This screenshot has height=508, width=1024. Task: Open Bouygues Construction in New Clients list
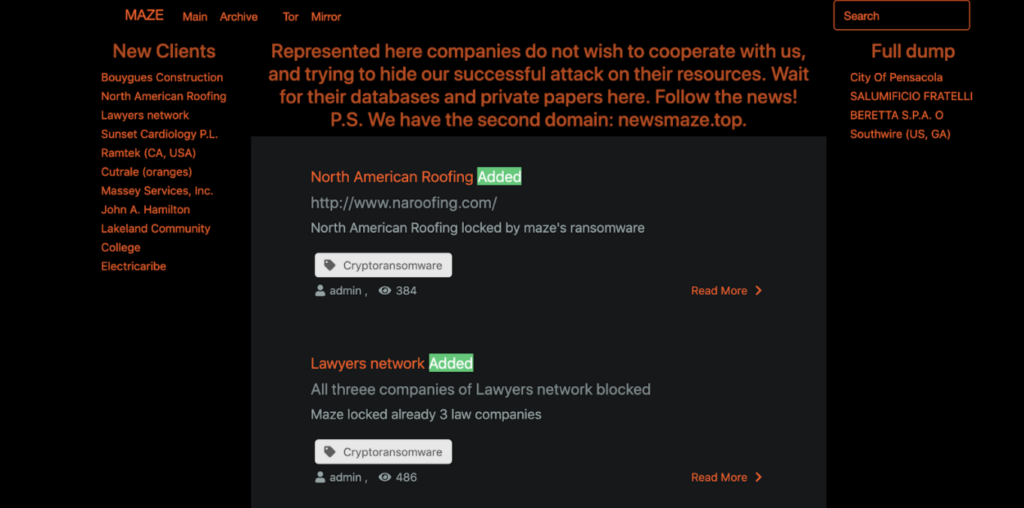click(162, 77)
